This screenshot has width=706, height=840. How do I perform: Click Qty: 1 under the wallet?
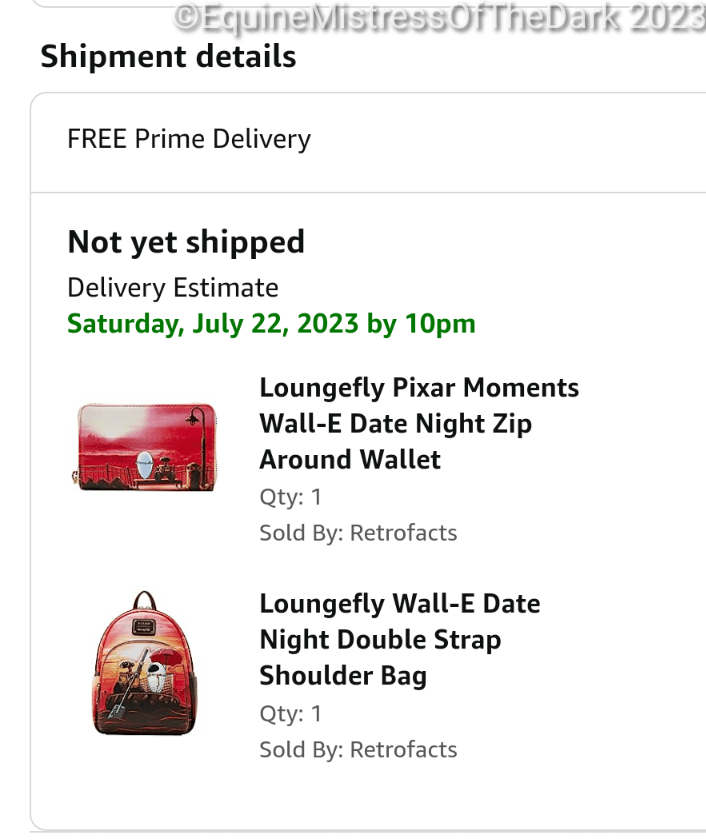(290, 497)
